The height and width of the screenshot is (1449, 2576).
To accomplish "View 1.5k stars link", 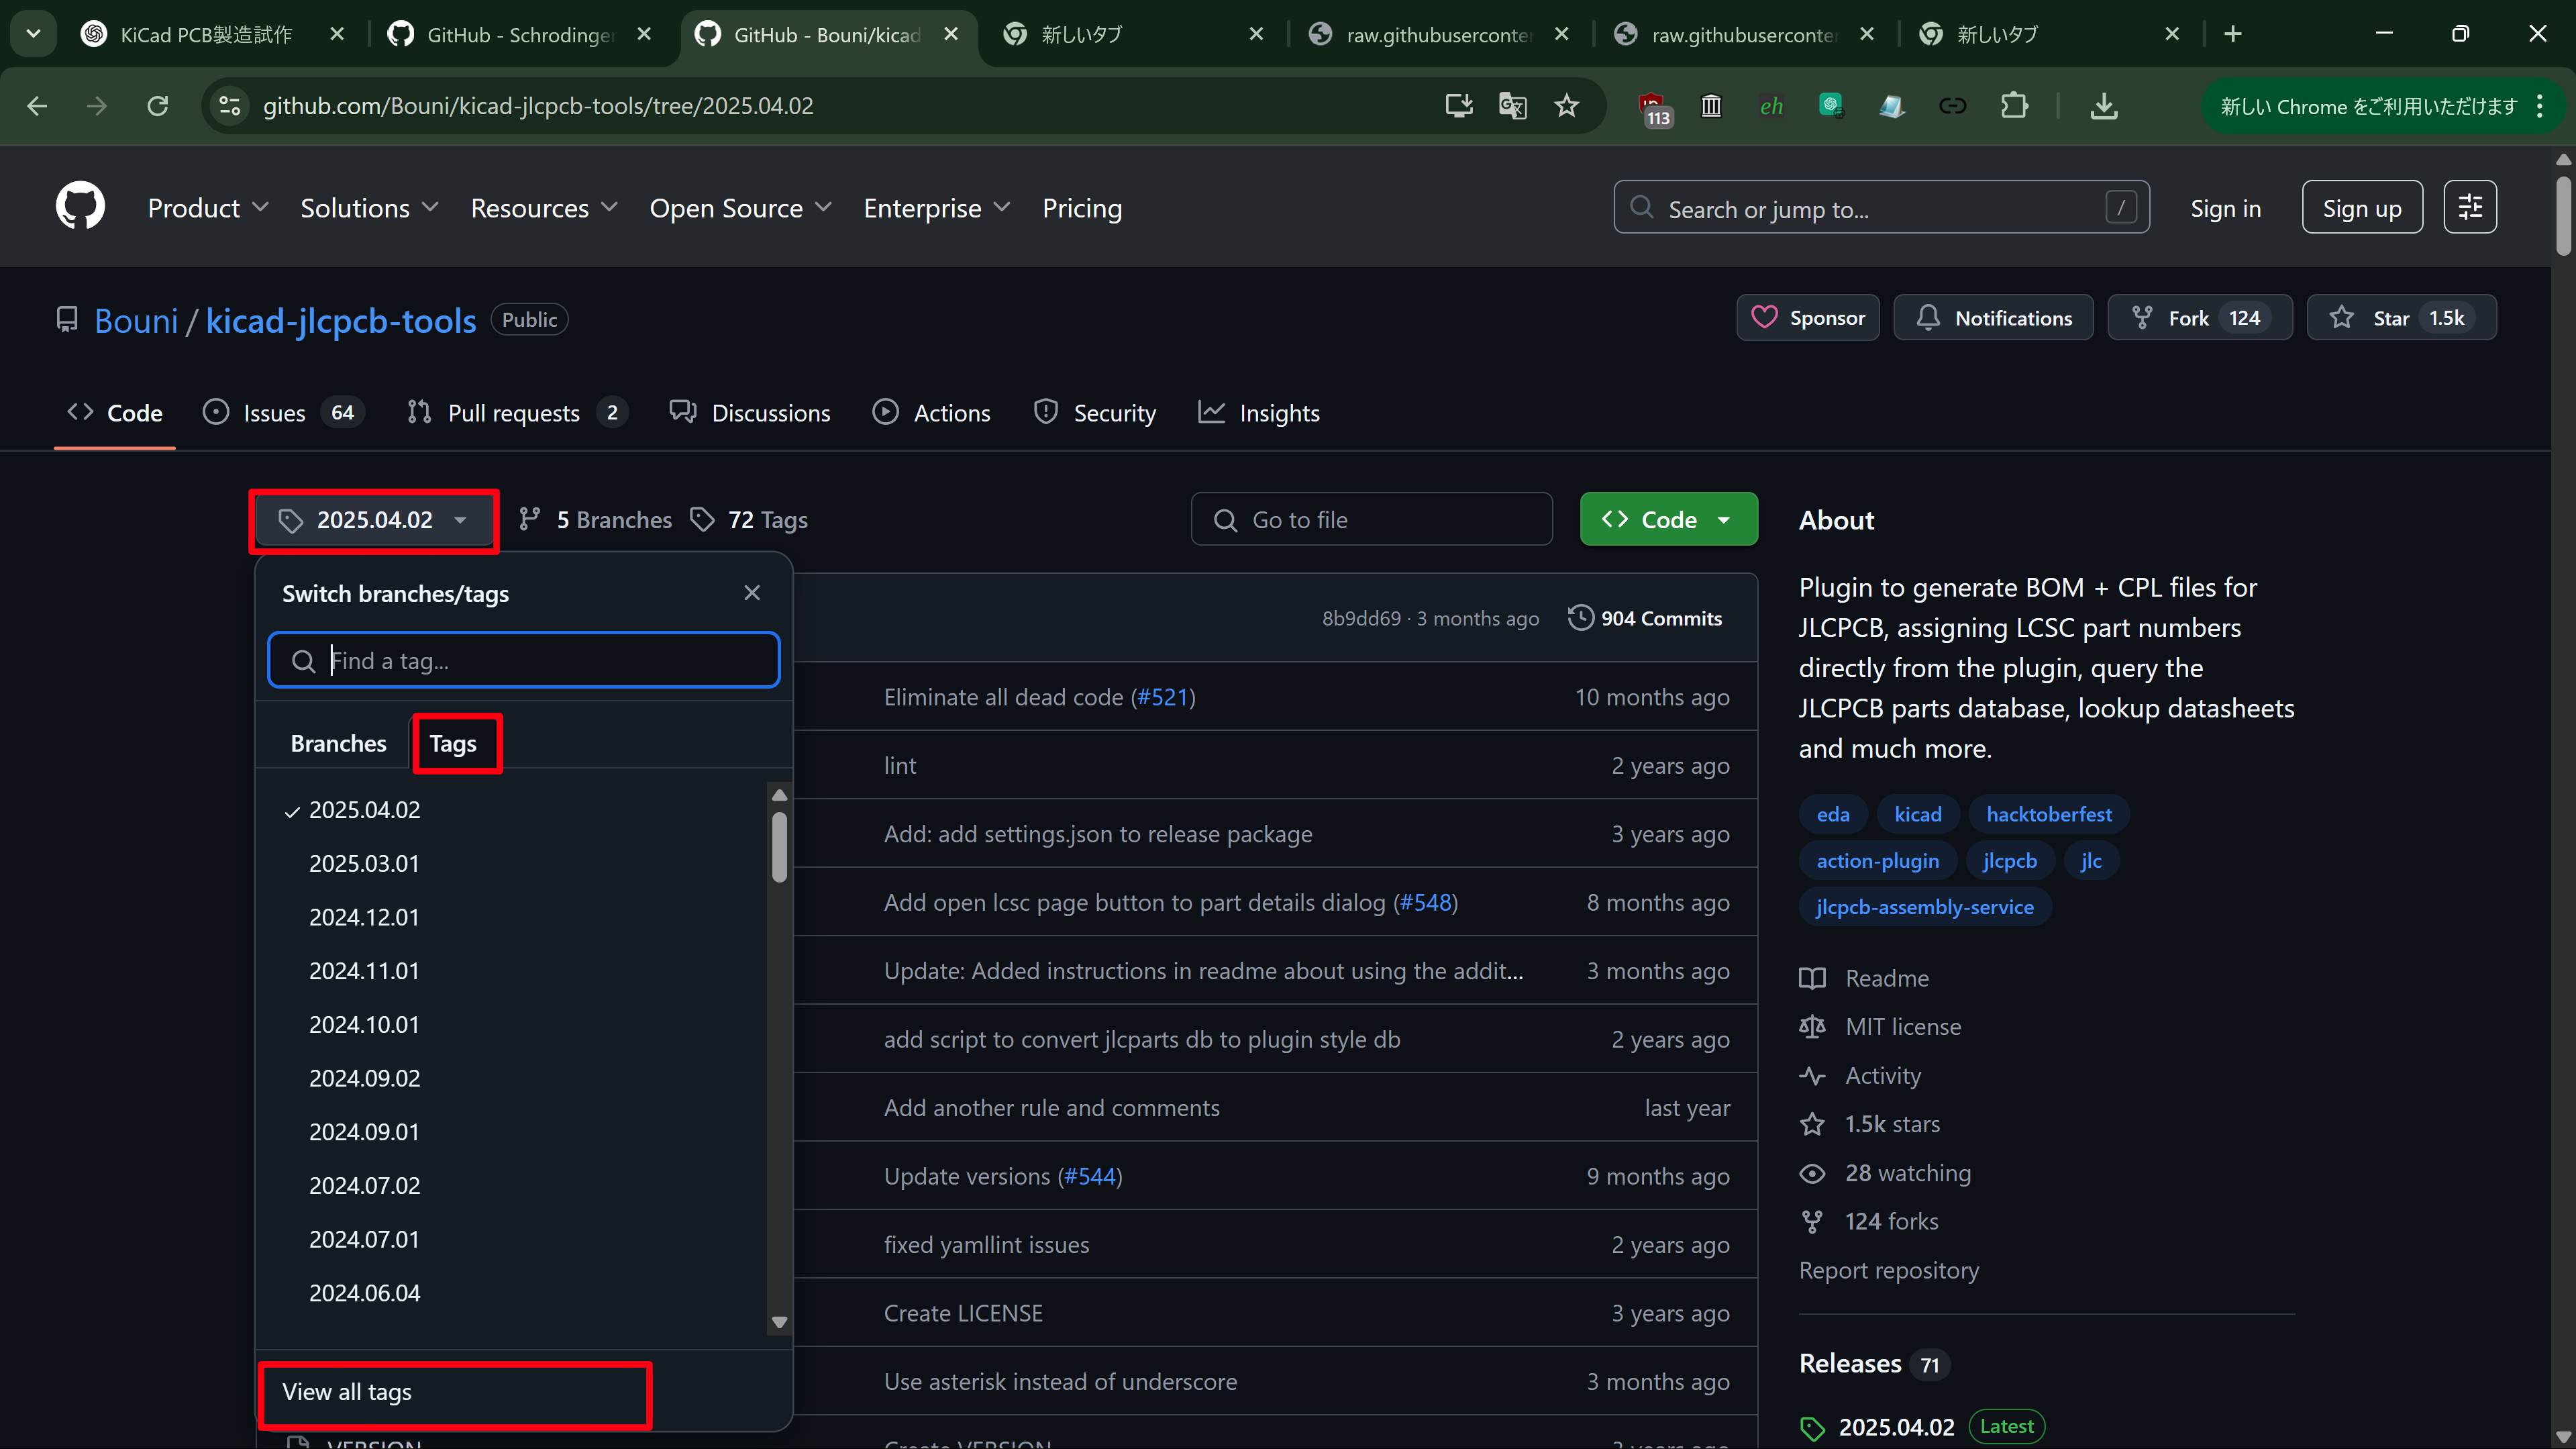I will pyautogui.click(x=1870, y=1124).
